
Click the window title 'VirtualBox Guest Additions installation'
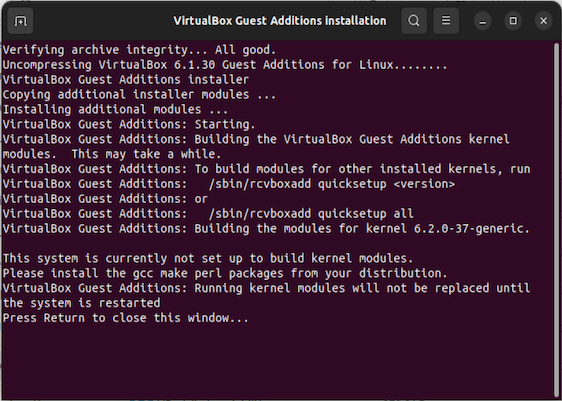pos(280,21)
